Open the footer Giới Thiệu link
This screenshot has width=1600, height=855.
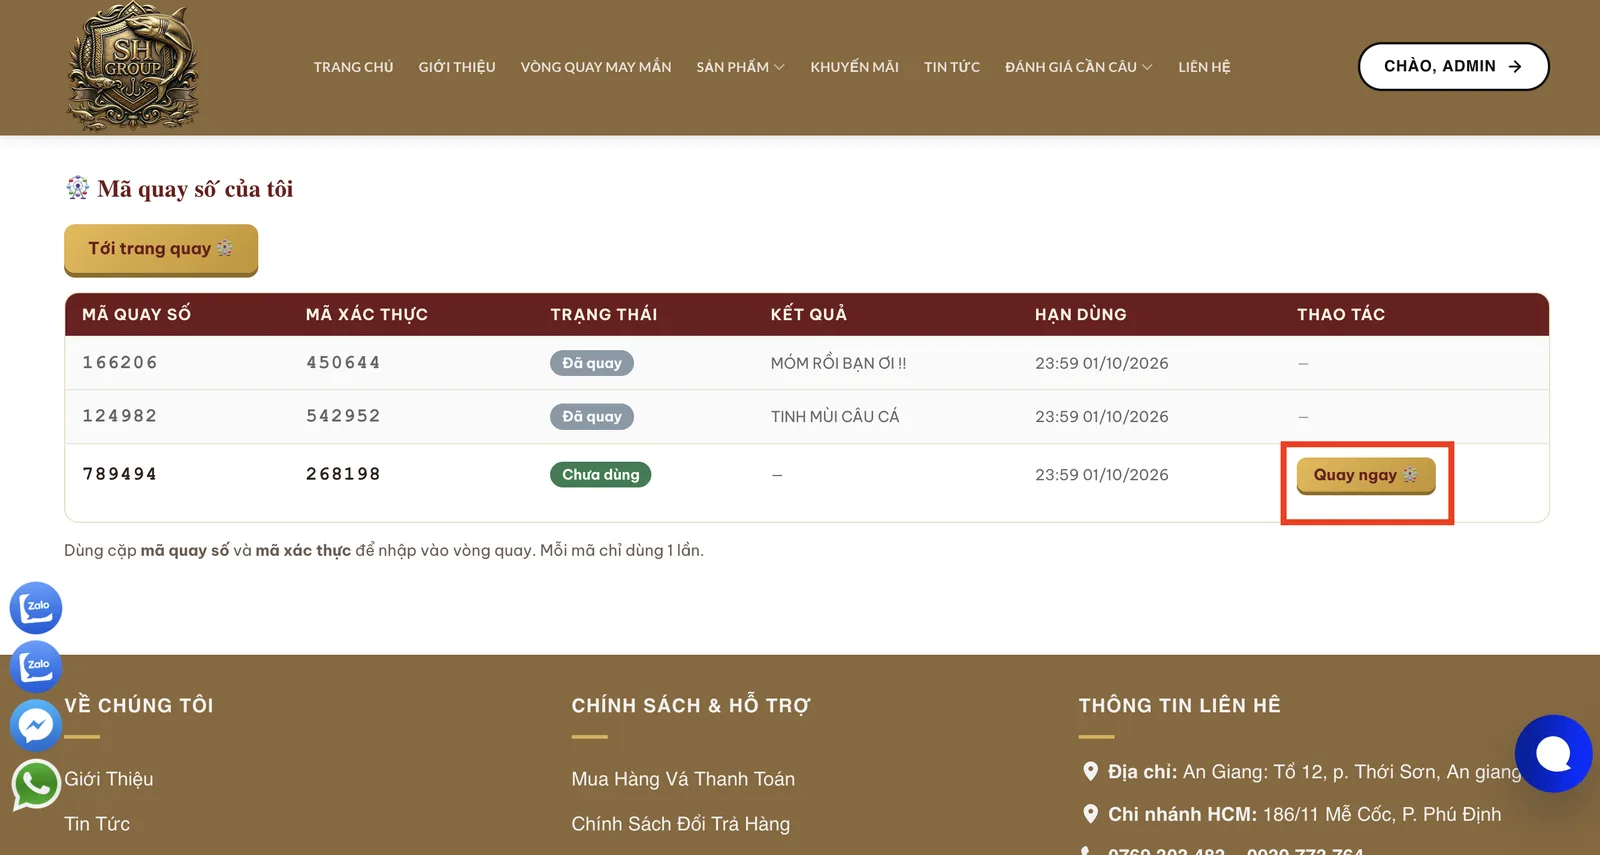pyautogui.click(x=109, y=779)
